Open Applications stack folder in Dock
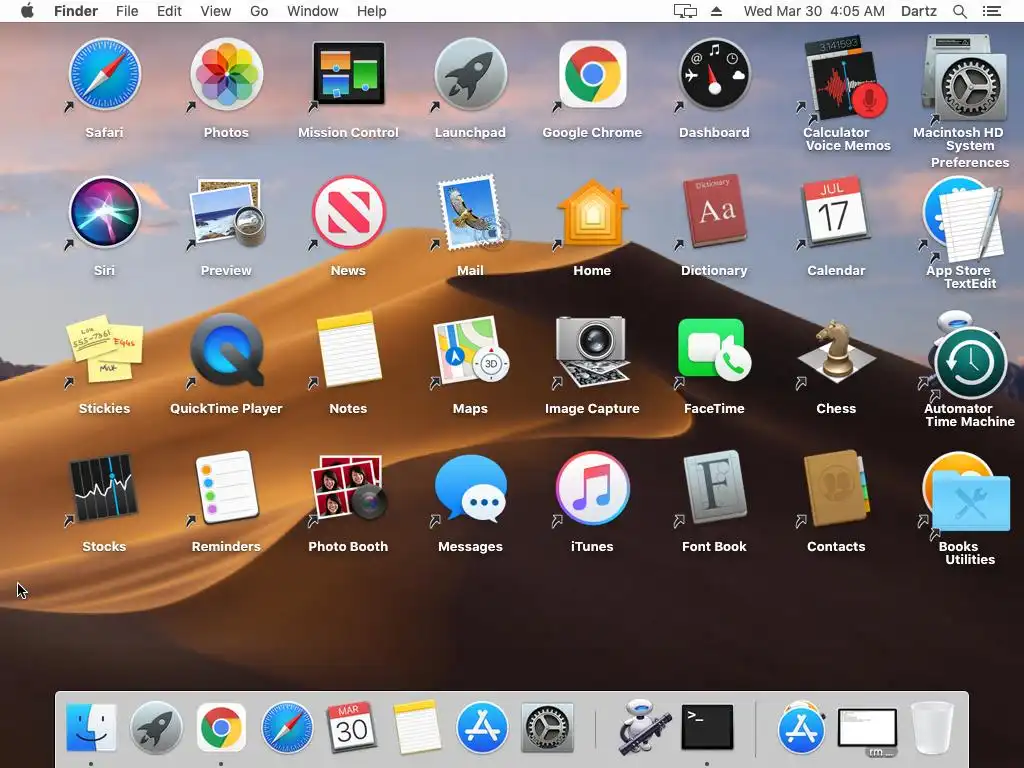This screenshot has height=768, width=1024. pyautogui.click(x=801, y=727)
